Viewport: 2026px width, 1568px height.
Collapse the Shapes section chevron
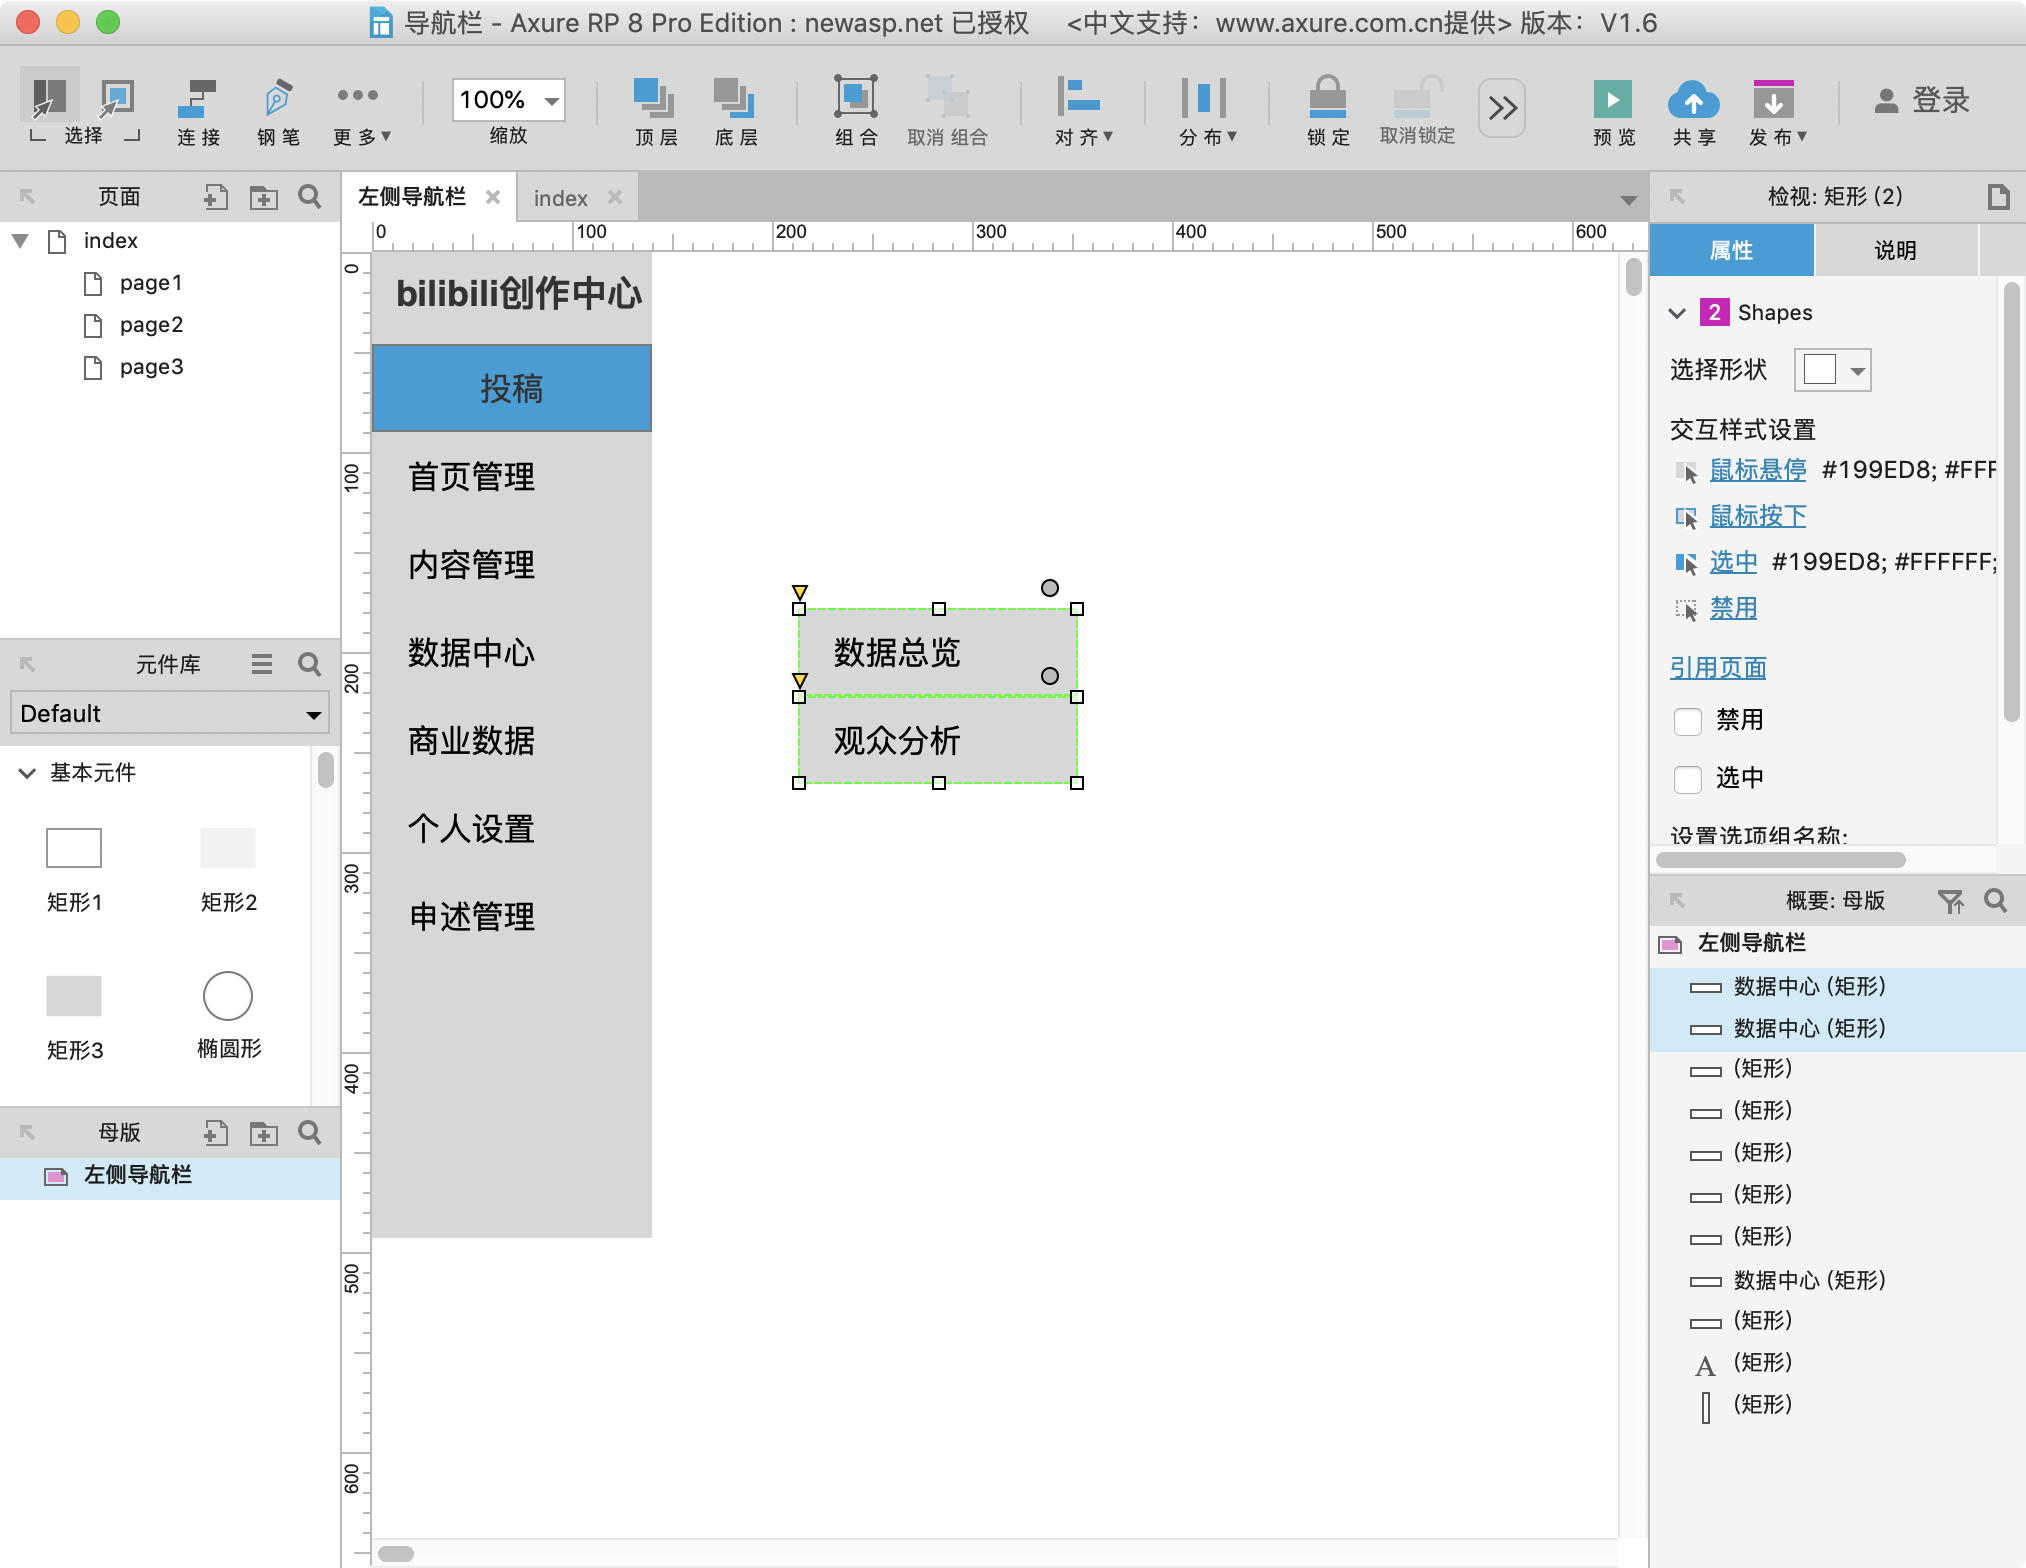(x=1677, y=313)
